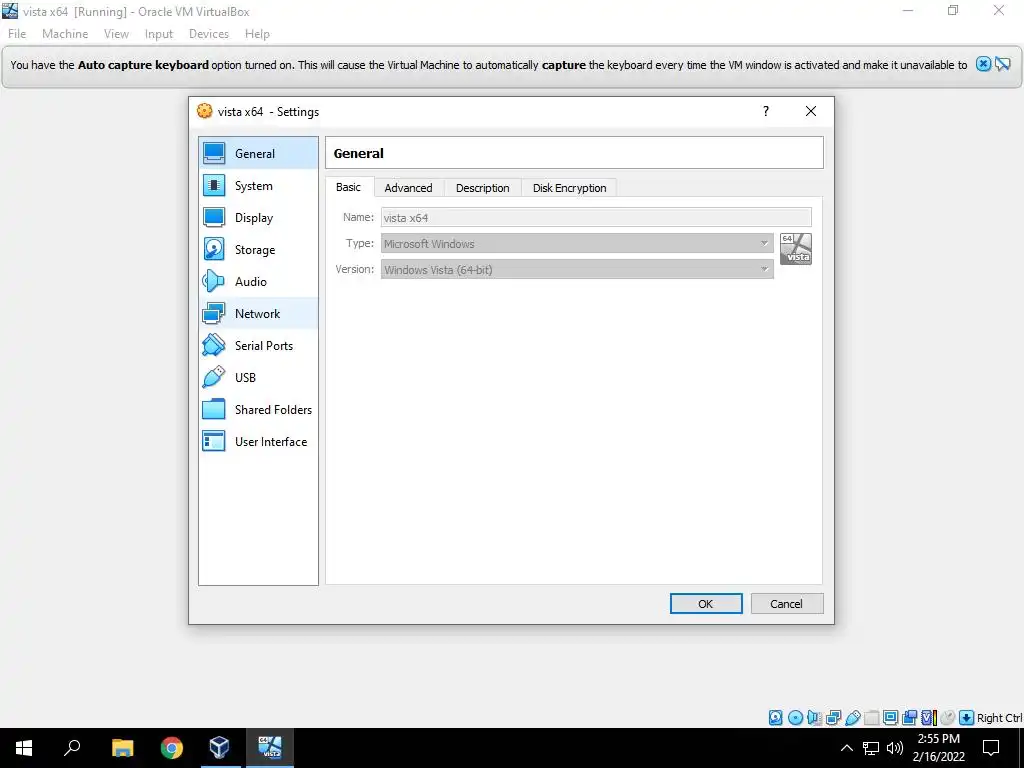
Task: Click the keyboard capture arrow icon
Action: pyautogui.click(x=967, y=718)
